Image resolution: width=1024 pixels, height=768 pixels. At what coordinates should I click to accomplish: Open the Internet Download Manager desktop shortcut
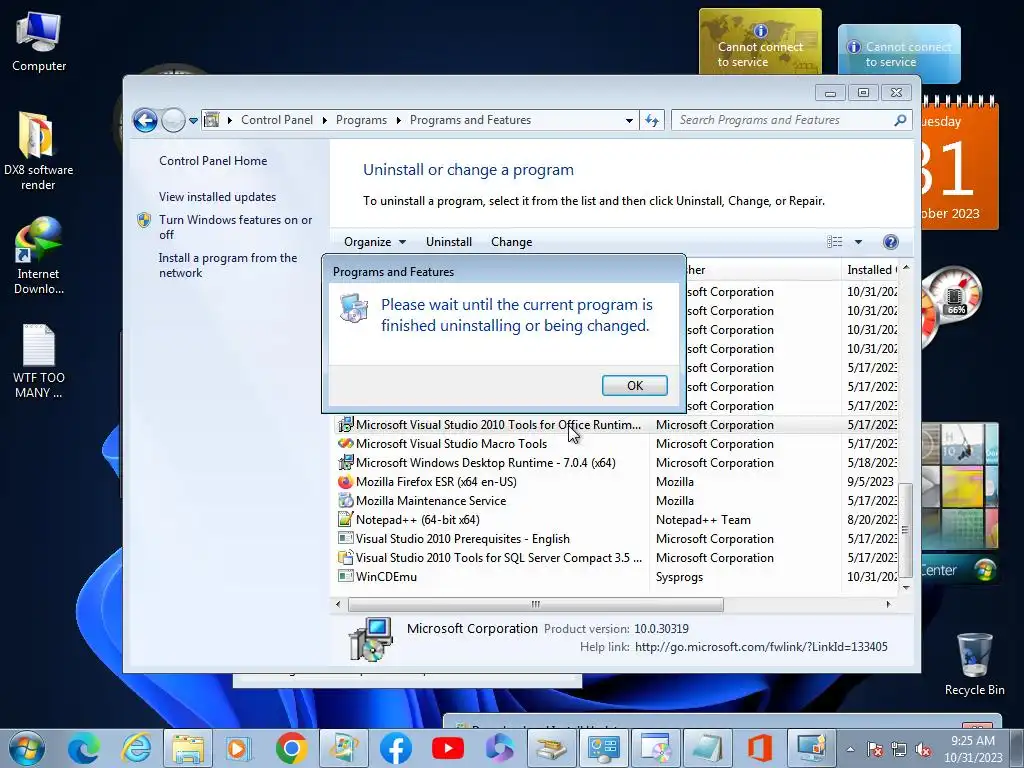(38, 256)
